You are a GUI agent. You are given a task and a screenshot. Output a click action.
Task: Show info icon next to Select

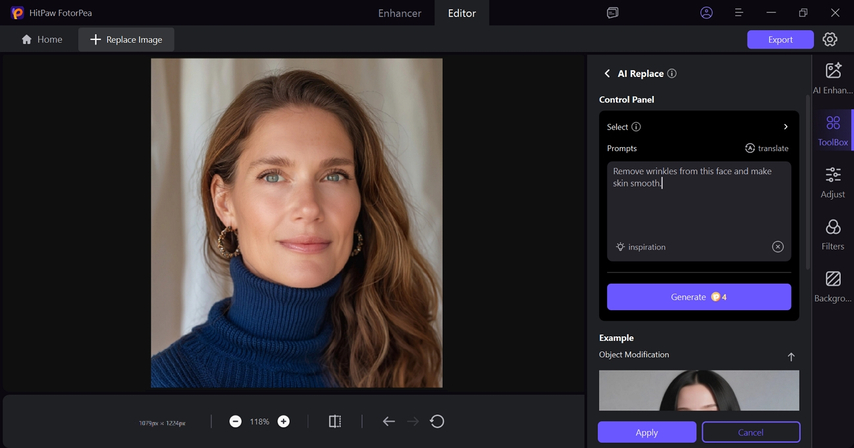[x=636, y=127]
